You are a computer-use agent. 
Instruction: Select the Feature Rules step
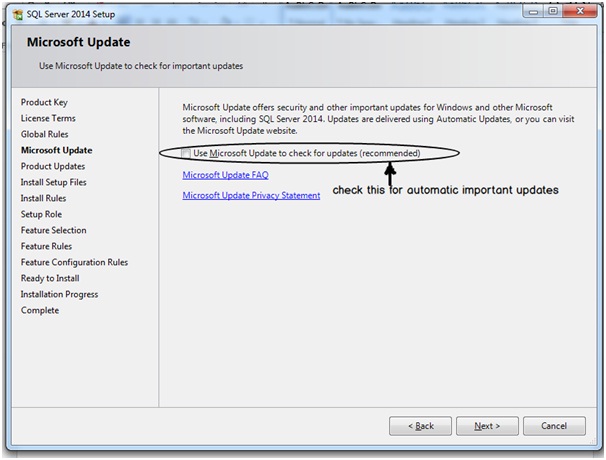point(46,246)
